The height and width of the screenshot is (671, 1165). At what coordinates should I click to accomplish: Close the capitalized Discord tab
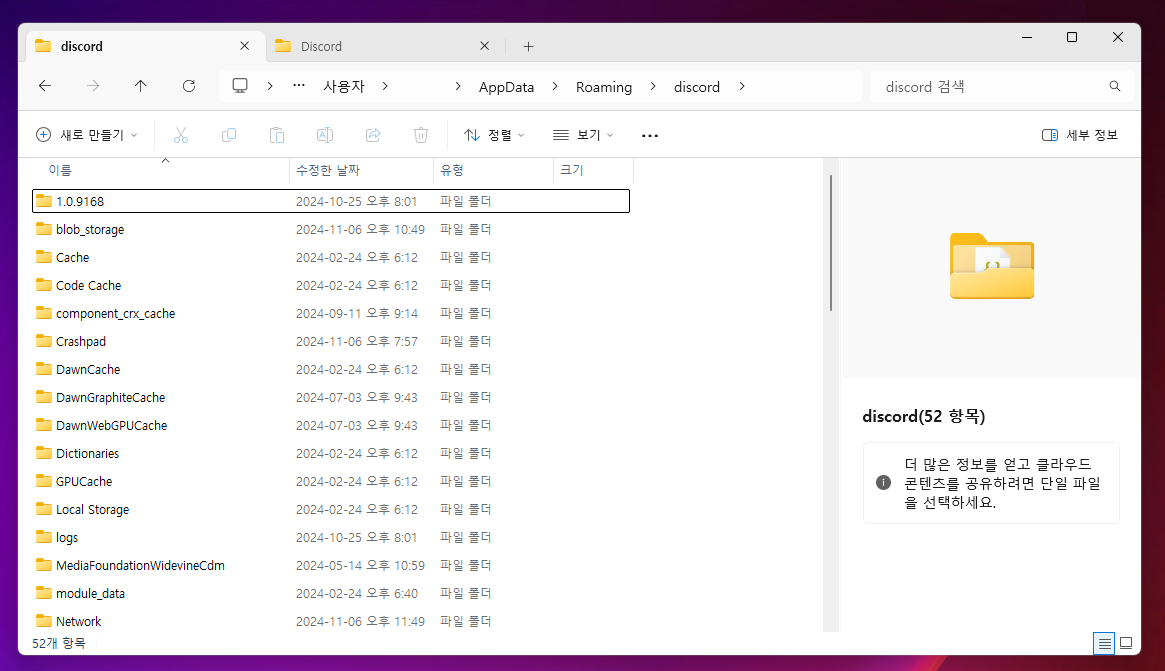(x=484, y=46)
